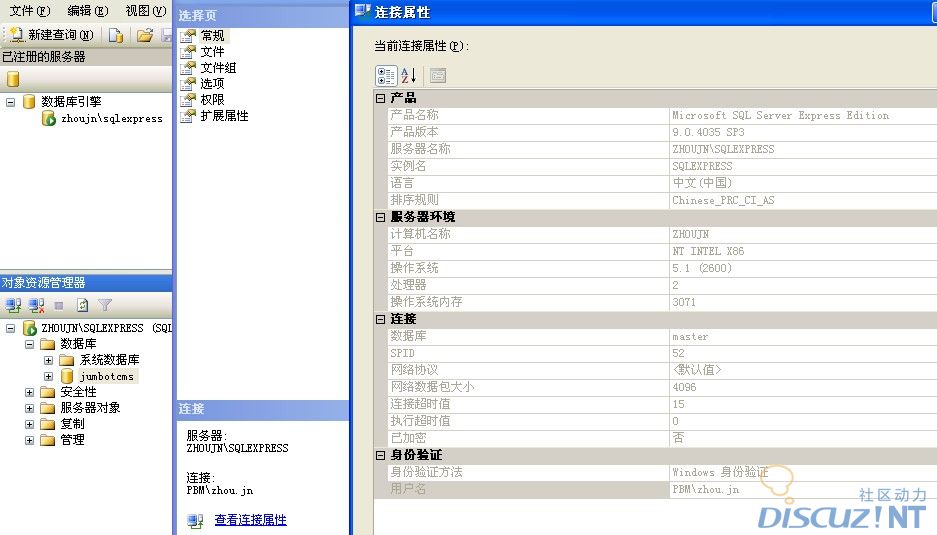Click the 查看连接属性 link

point(250,520)
